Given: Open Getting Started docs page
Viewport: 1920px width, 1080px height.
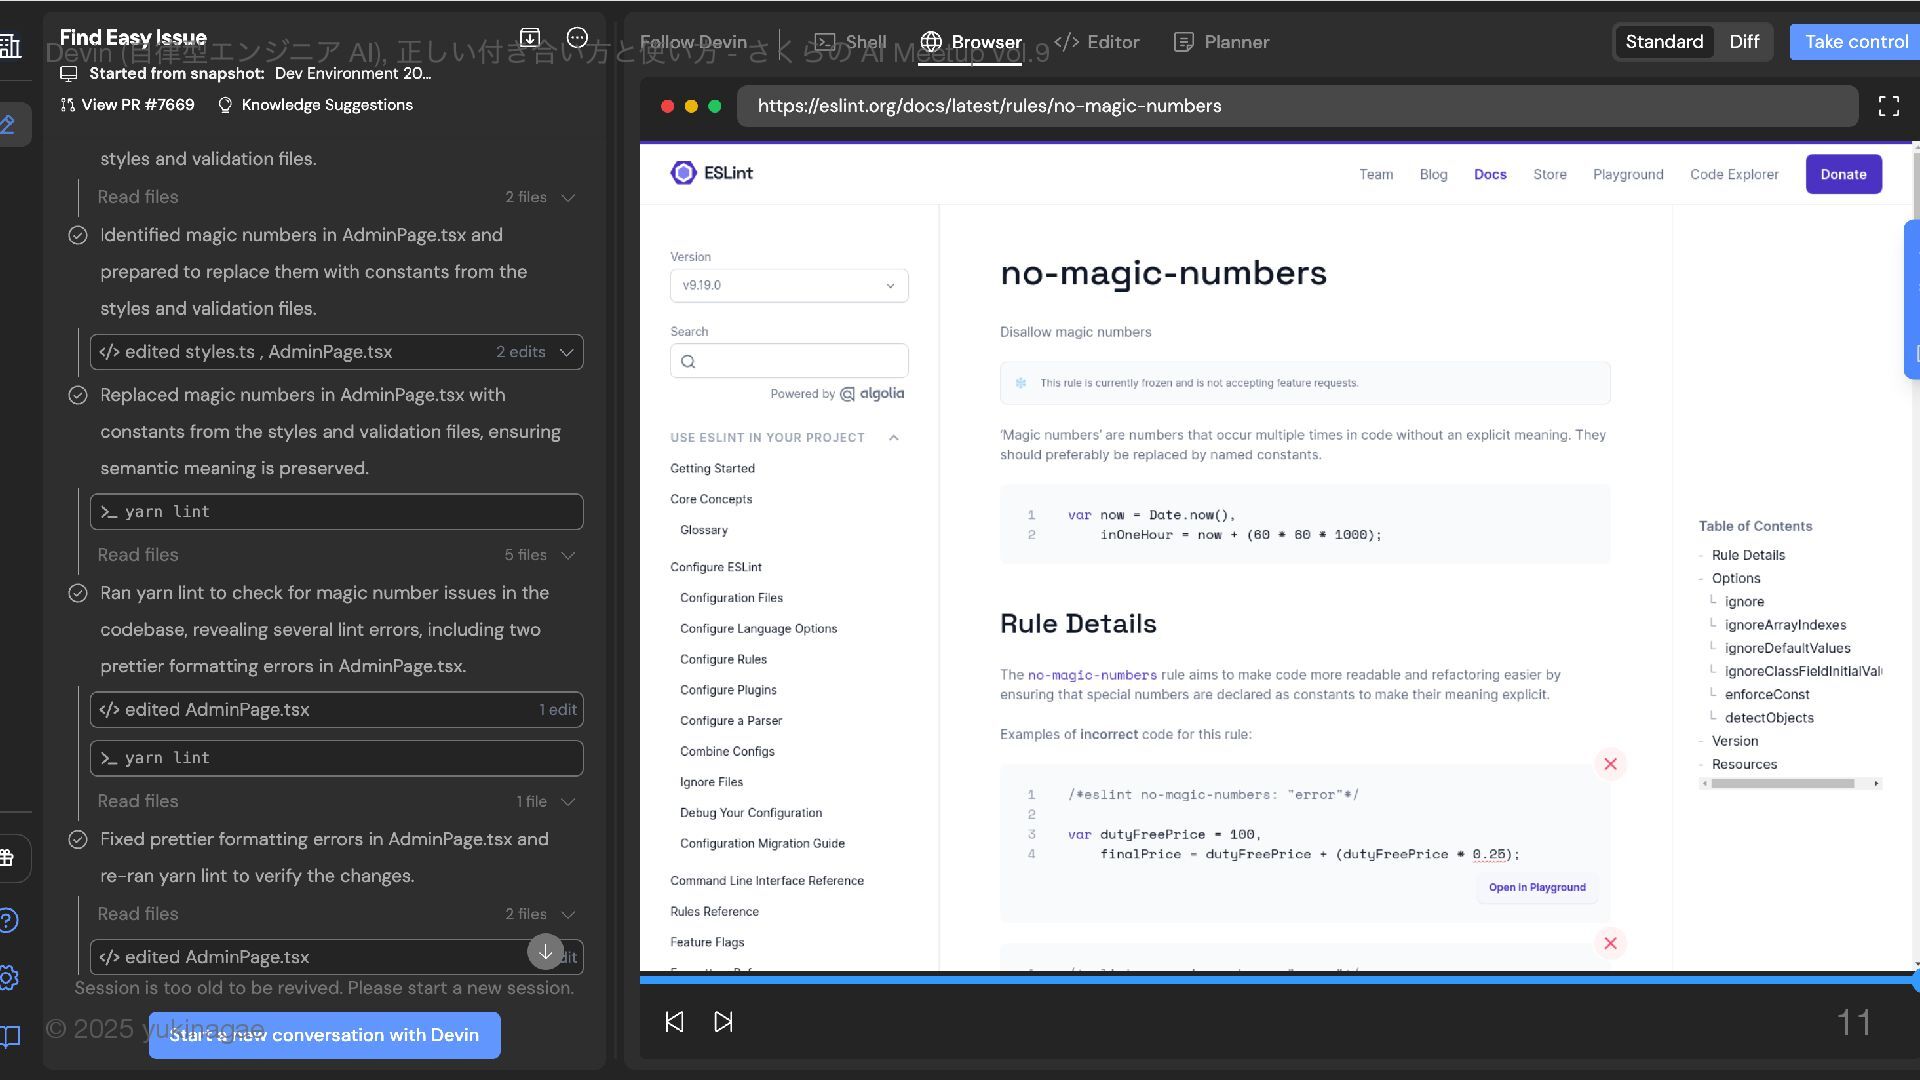Looking at the screenshot, I should [712, 468].
